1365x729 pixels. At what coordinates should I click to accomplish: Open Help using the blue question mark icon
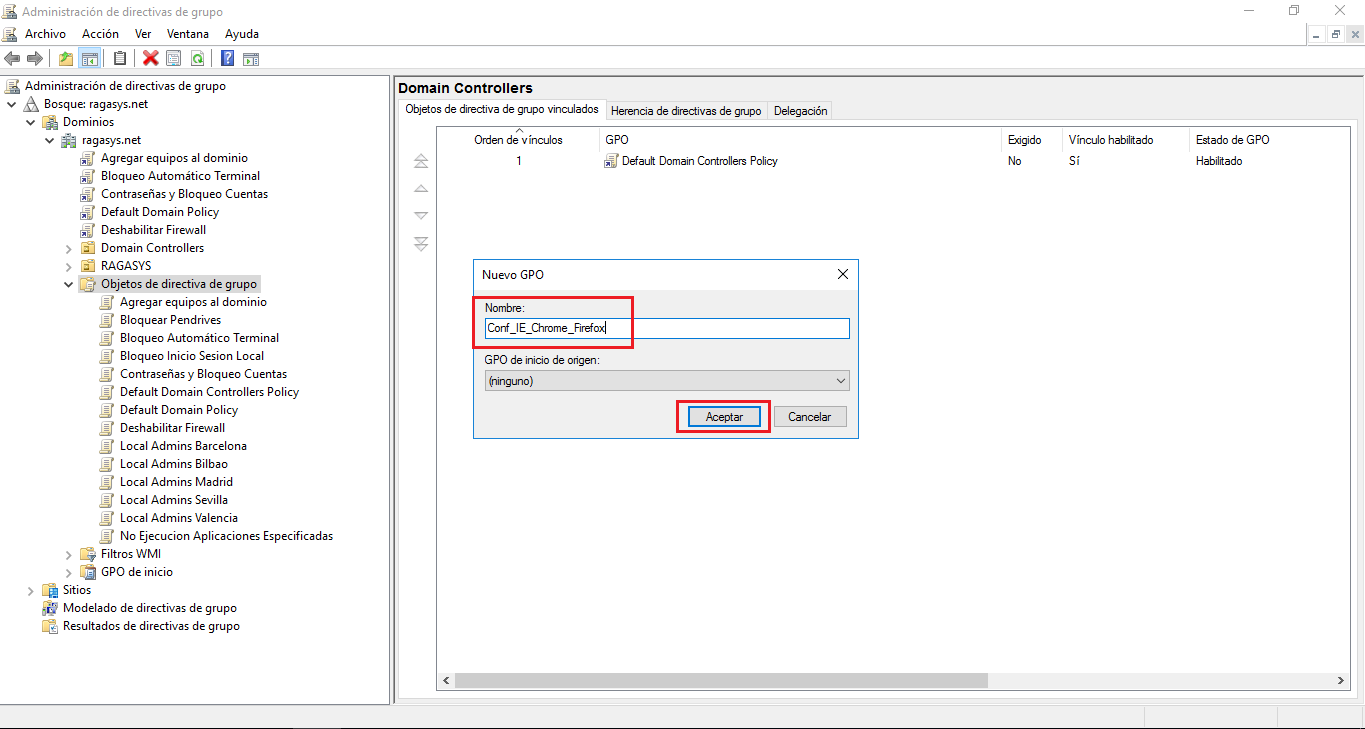tap(226, 57)
